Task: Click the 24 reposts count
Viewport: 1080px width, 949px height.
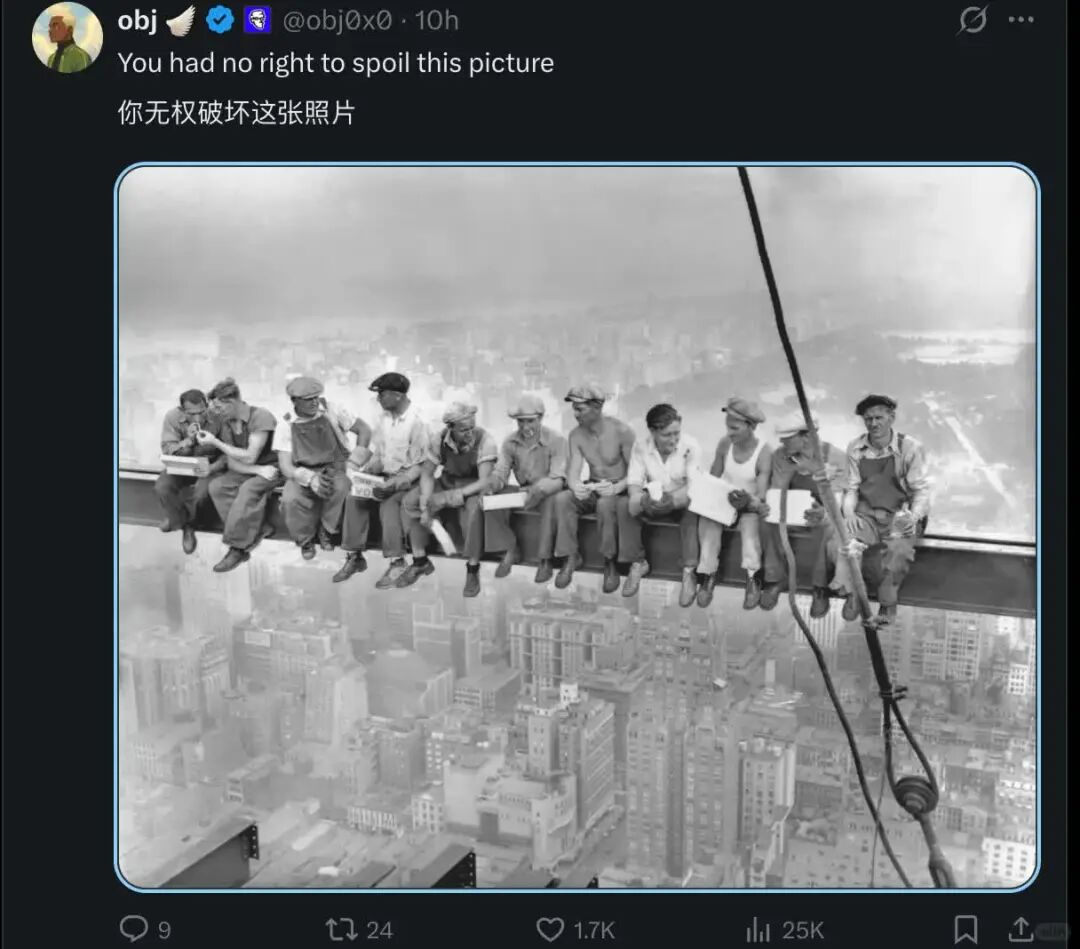Action: [379, 930]
